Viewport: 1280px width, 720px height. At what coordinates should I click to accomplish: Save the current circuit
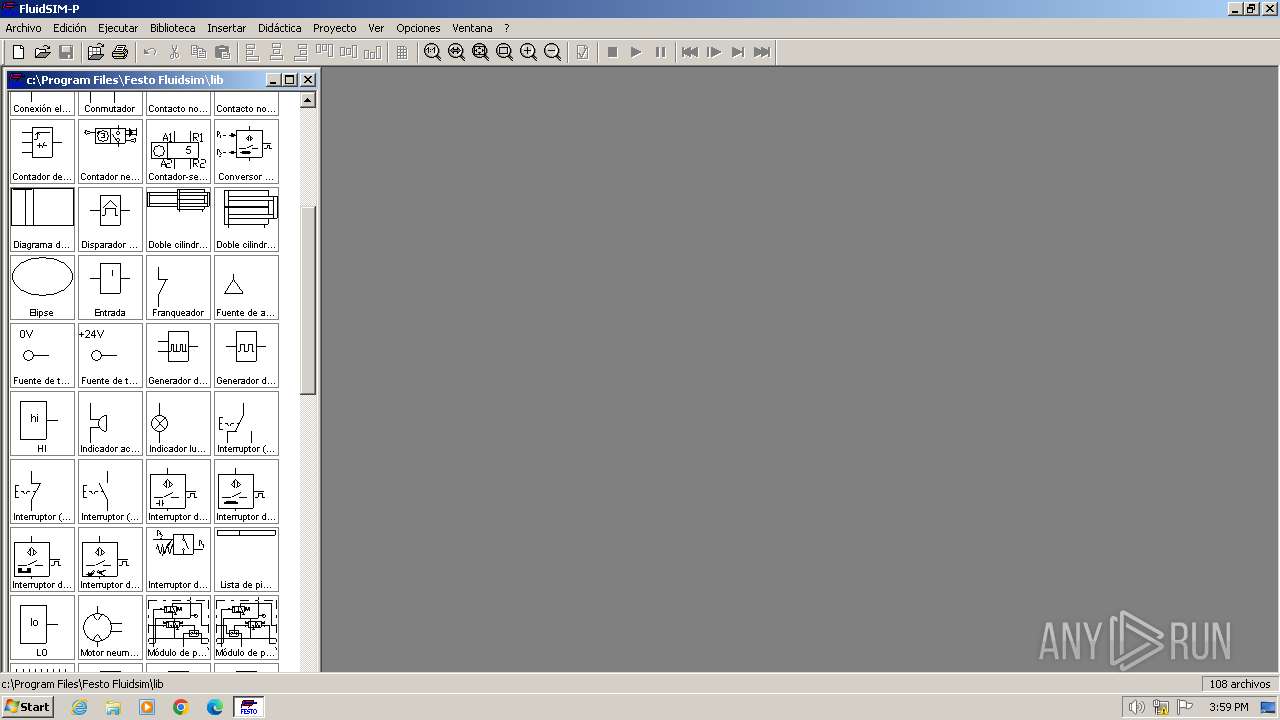click(66, 52)
